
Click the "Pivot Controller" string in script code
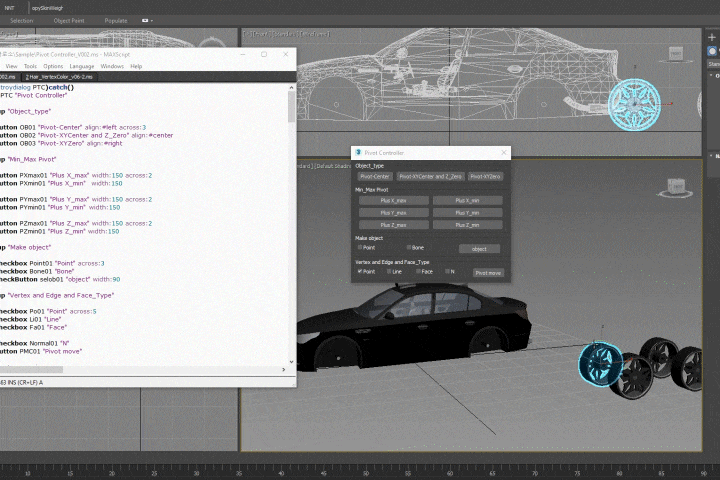click(x=40, y=96)
